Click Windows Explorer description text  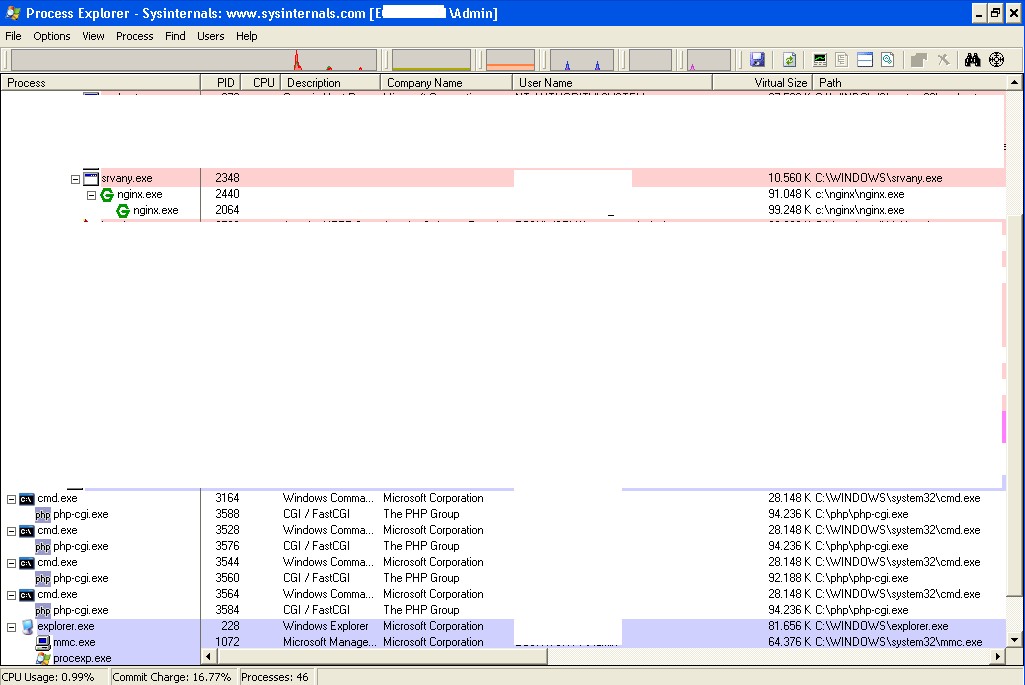point(326,626)
